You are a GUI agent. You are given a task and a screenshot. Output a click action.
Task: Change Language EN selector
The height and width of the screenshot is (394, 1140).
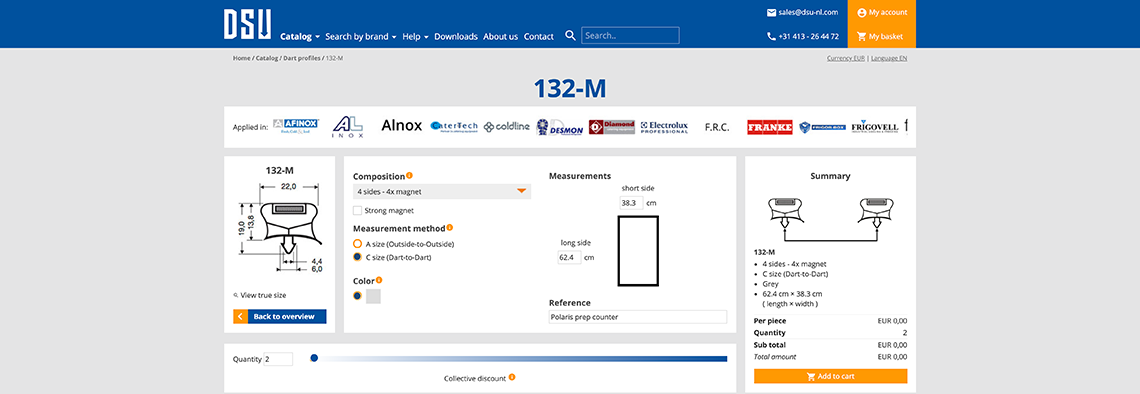click(x=889, y=58)
